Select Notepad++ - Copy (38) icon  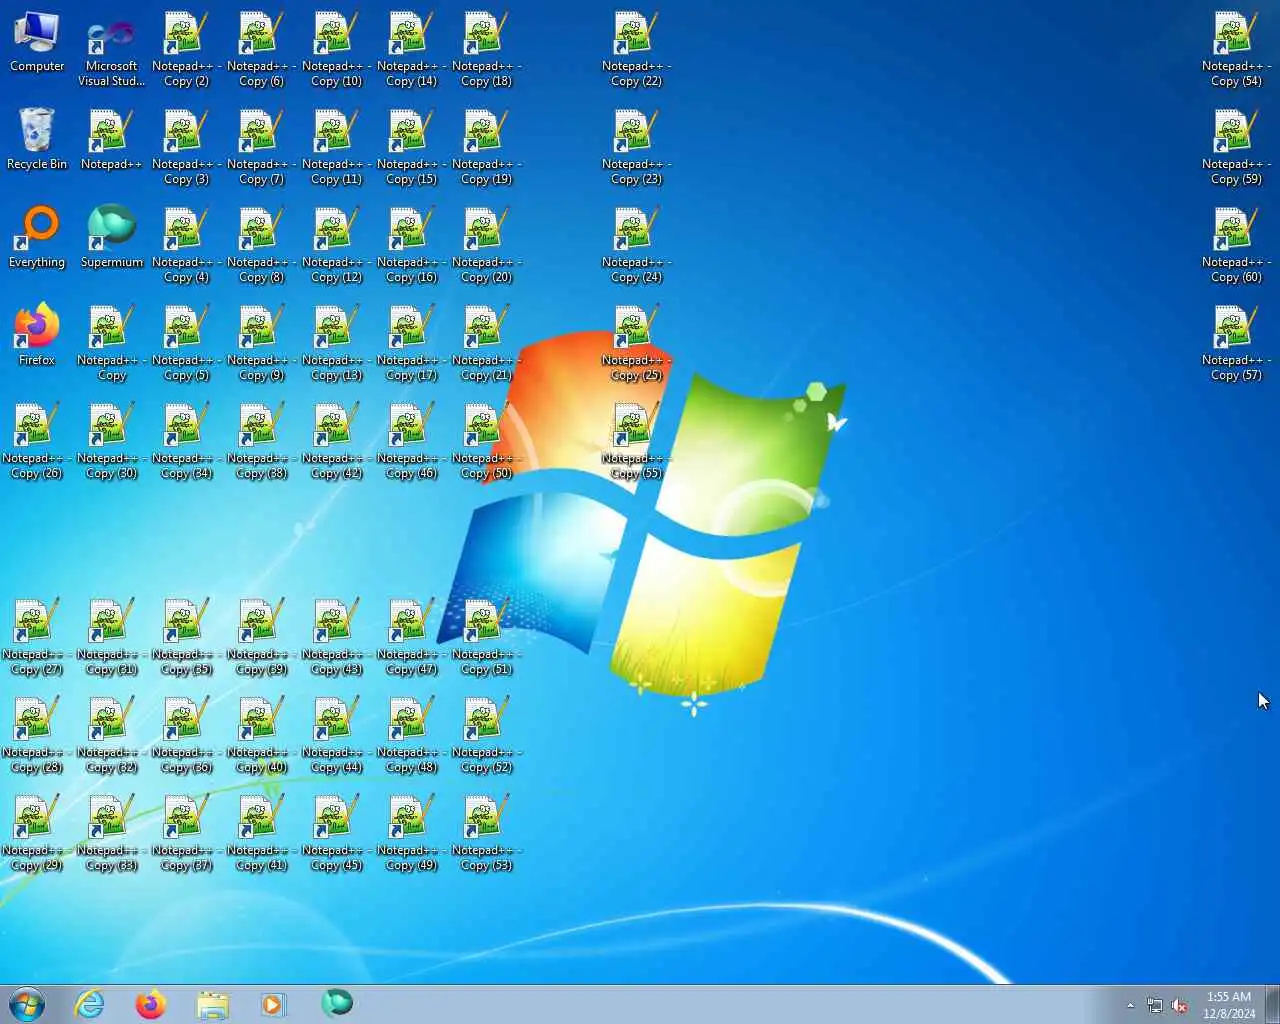[262, 441]
